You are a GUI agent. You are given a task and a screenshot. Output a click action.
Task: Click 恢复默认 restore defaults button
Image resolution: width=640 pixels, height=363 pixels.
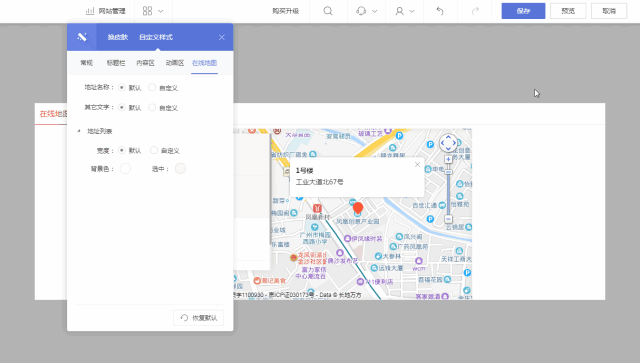[198, 318]
